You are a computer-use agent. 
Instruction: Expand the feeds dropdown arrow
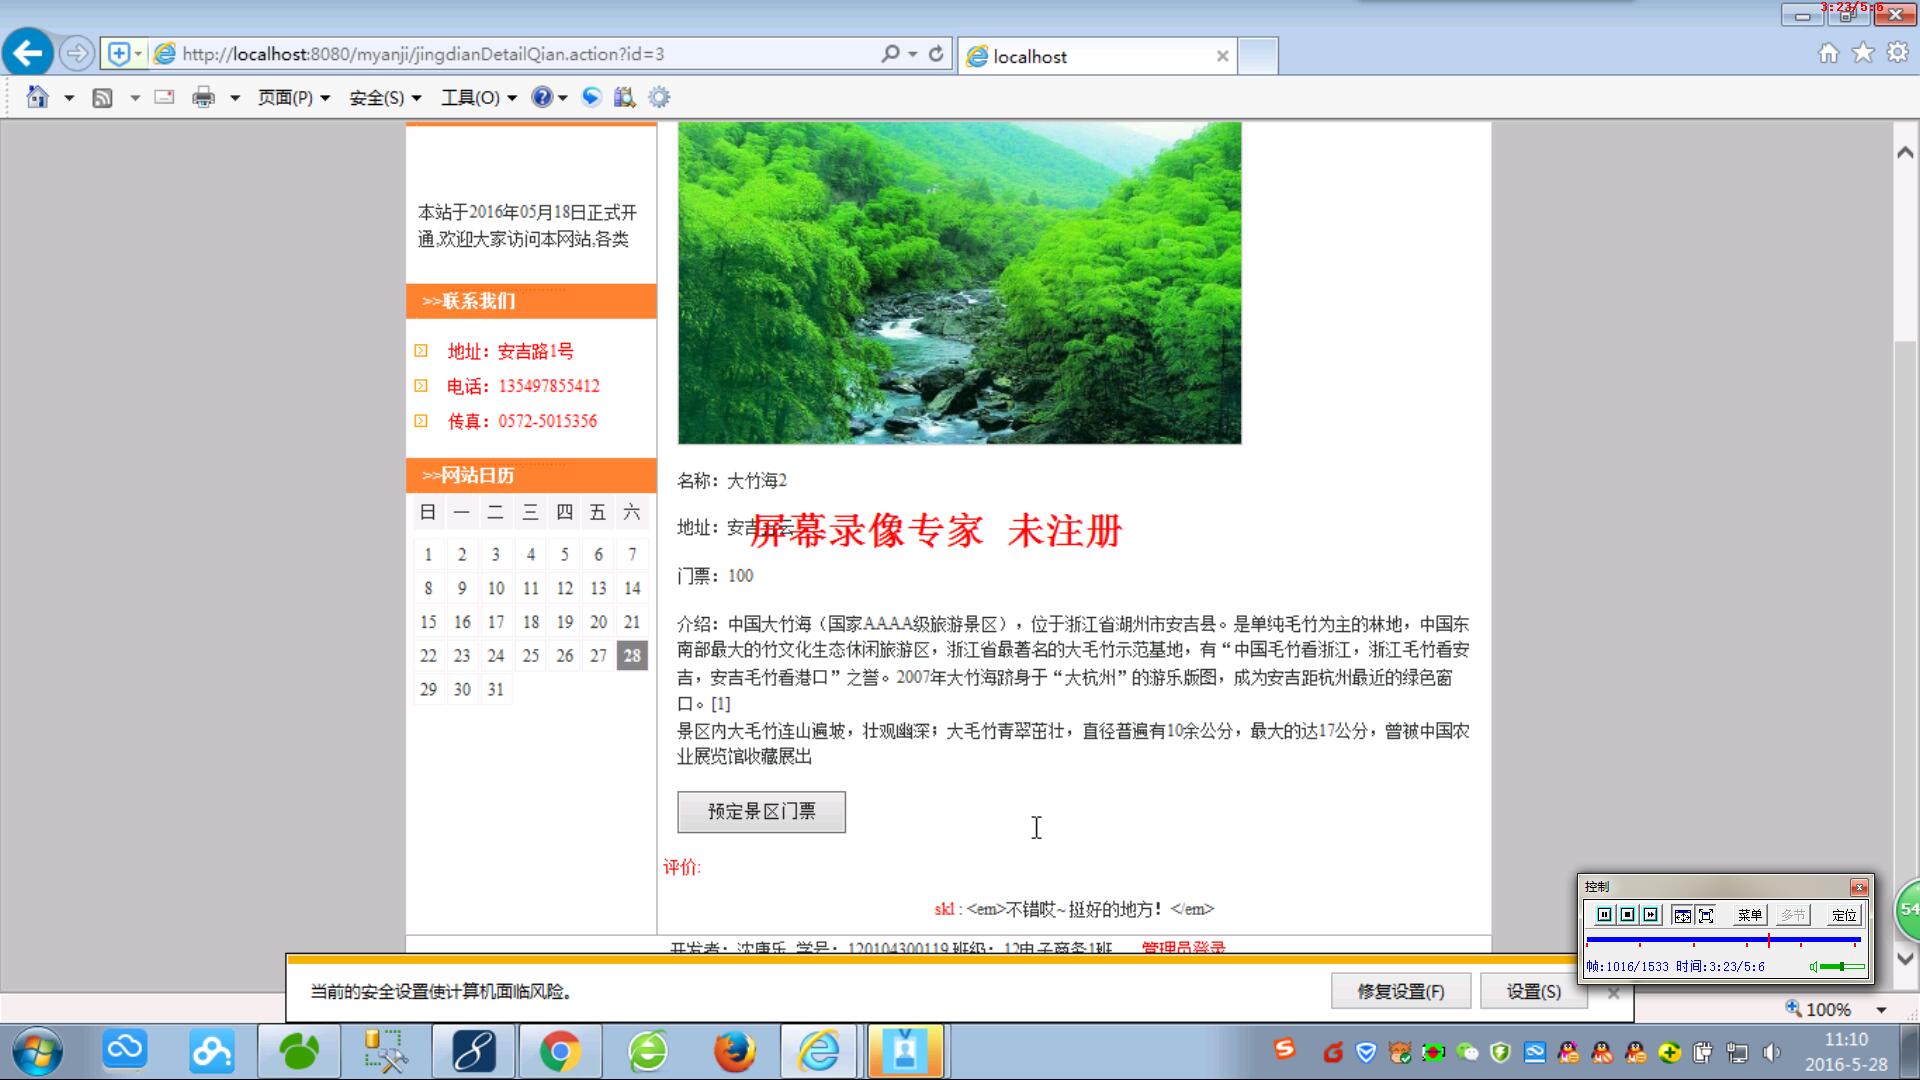tap(134, 98)
